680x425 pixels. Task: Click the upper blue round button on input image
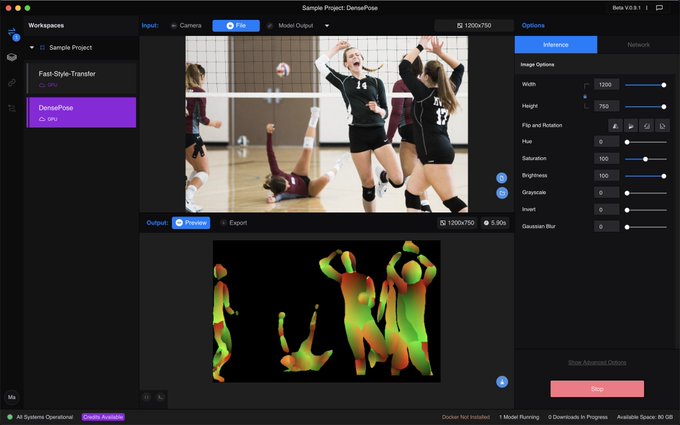[x=502, y=178]
